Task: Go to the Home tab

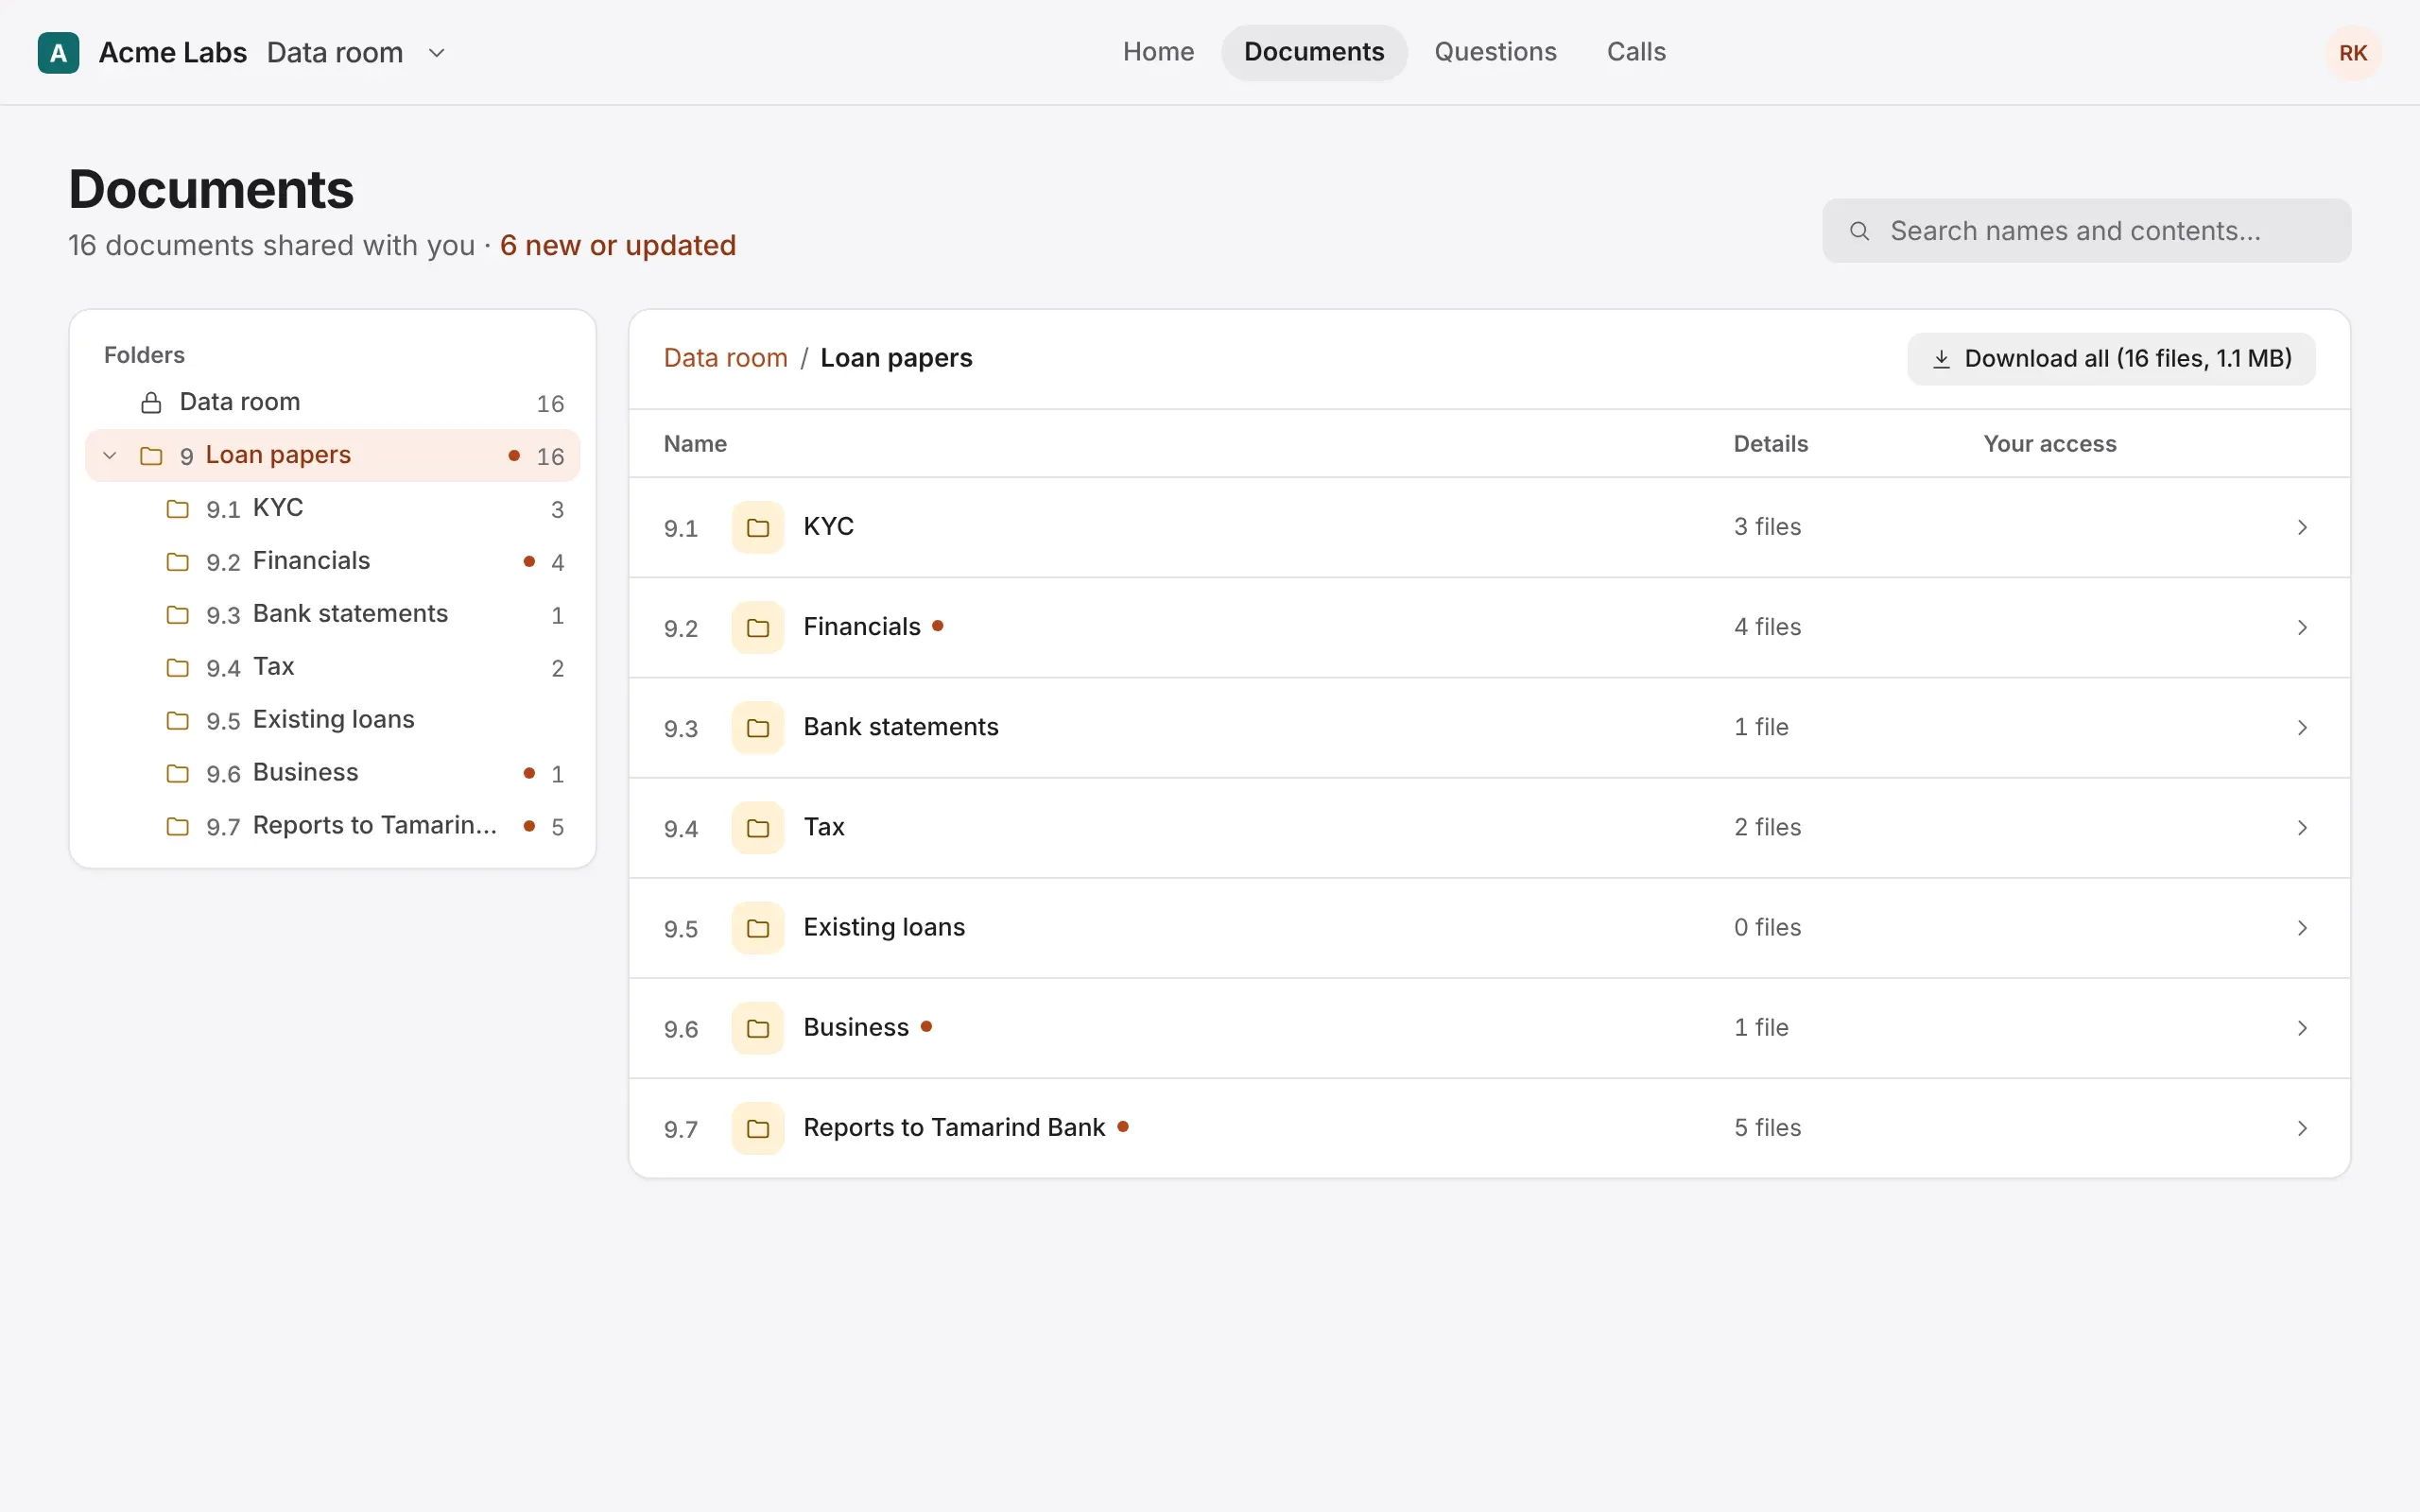Action: click(x=1158, y=52)
